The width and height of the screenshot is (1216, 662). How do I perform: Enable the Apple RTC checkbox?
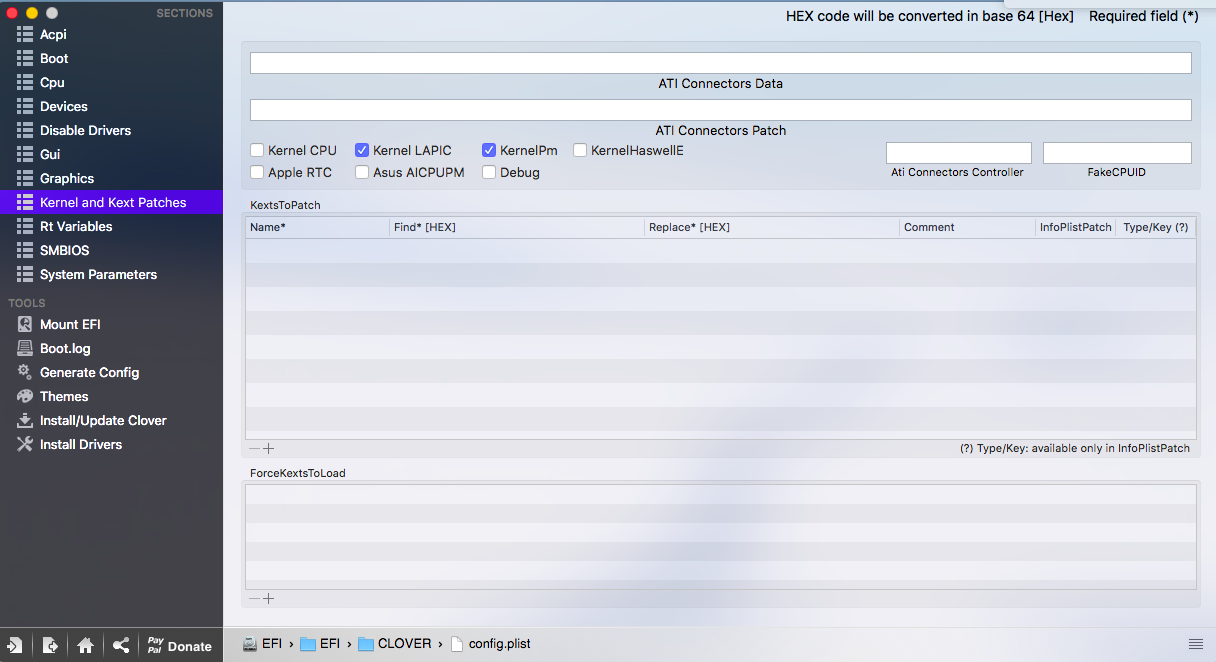click(257, 172)
